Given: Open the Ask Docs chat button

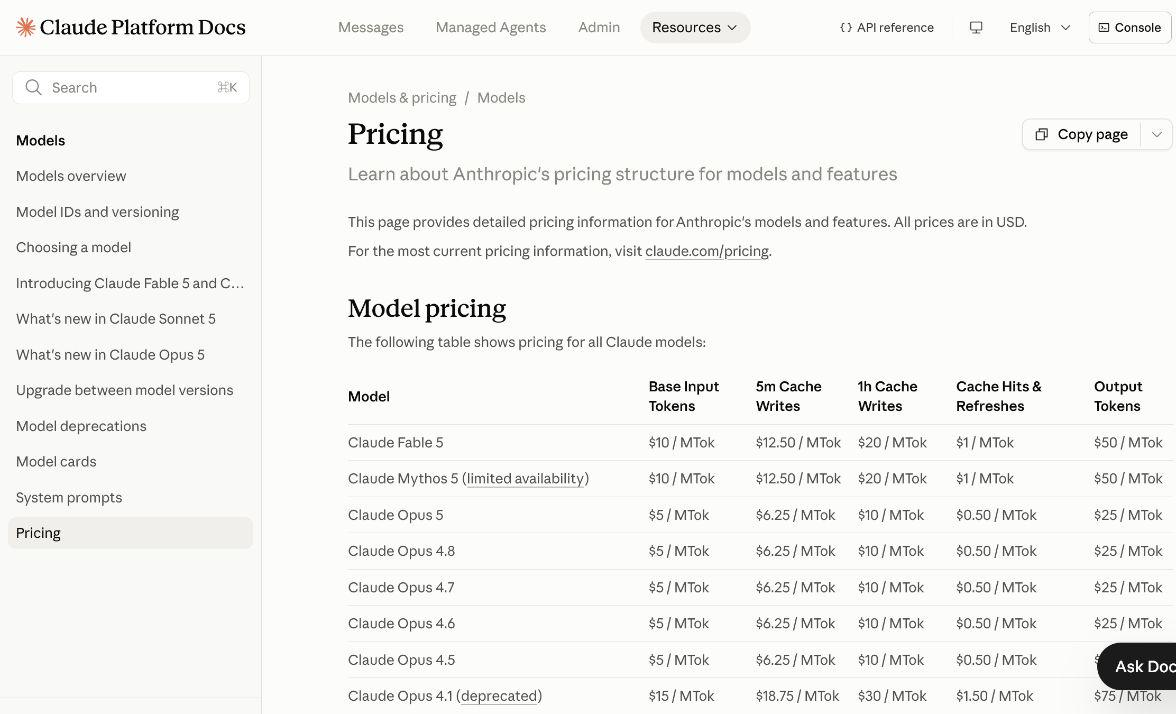Looking at the screenshot, I should (1136, 667).
